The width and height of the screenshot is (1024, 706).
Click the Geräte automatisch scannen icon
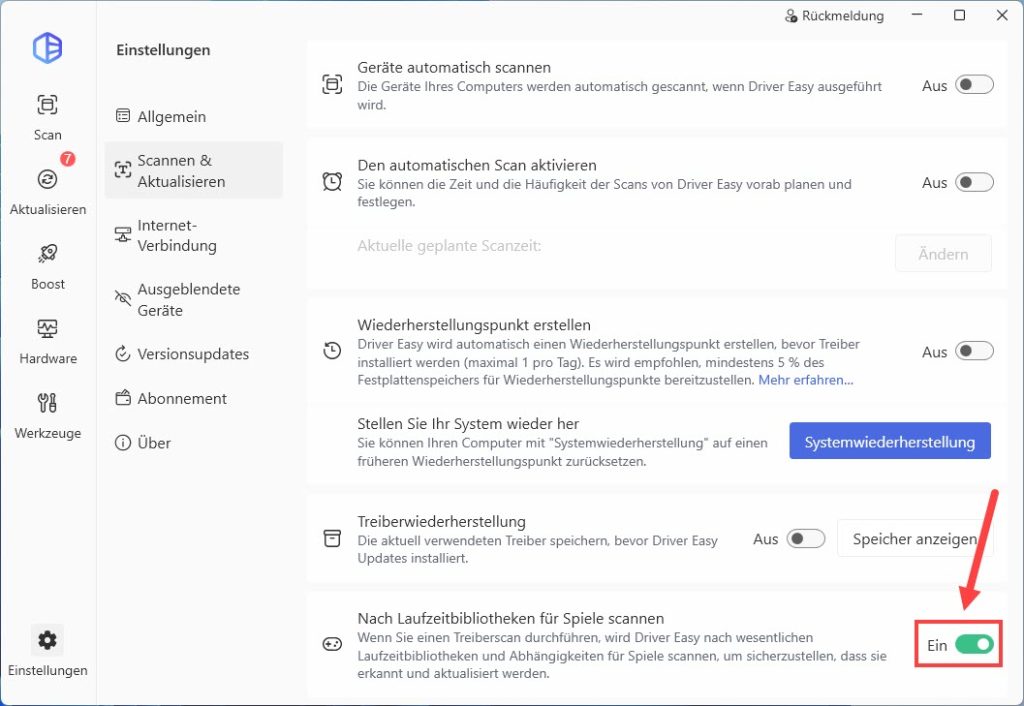(x=332, y=85)
